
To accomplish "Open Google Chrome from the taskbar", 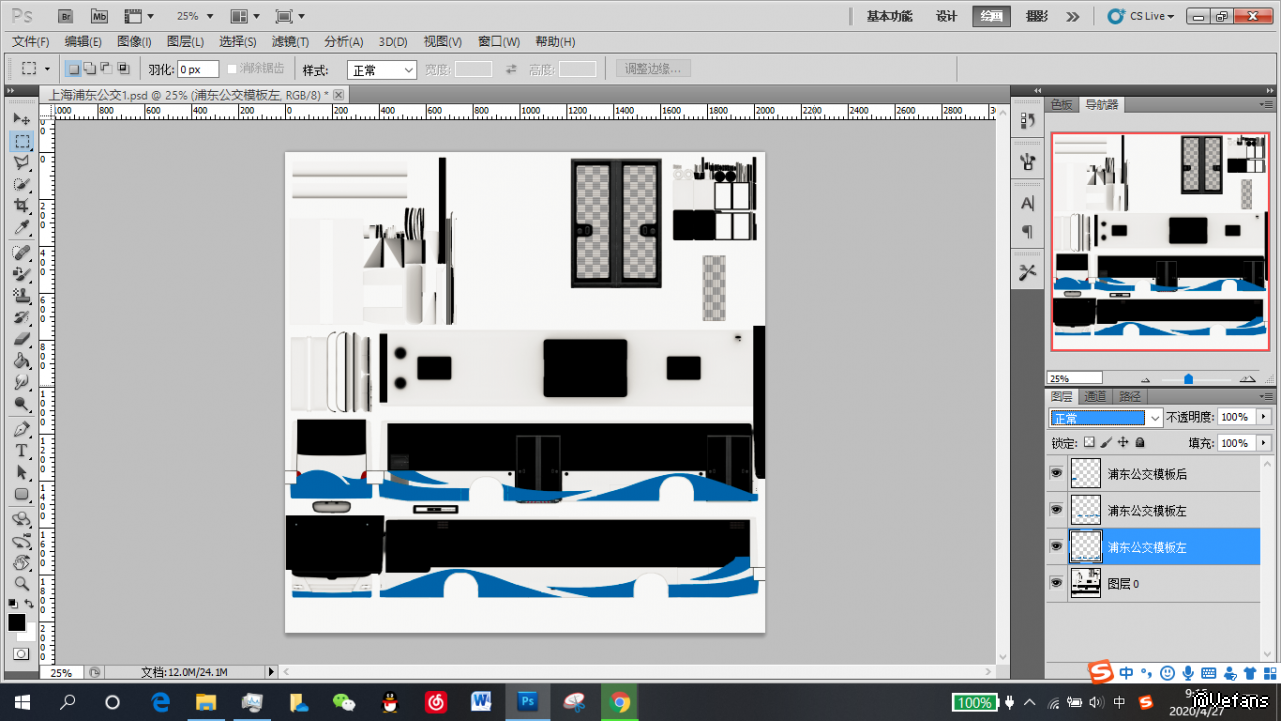I will [620, 702].
